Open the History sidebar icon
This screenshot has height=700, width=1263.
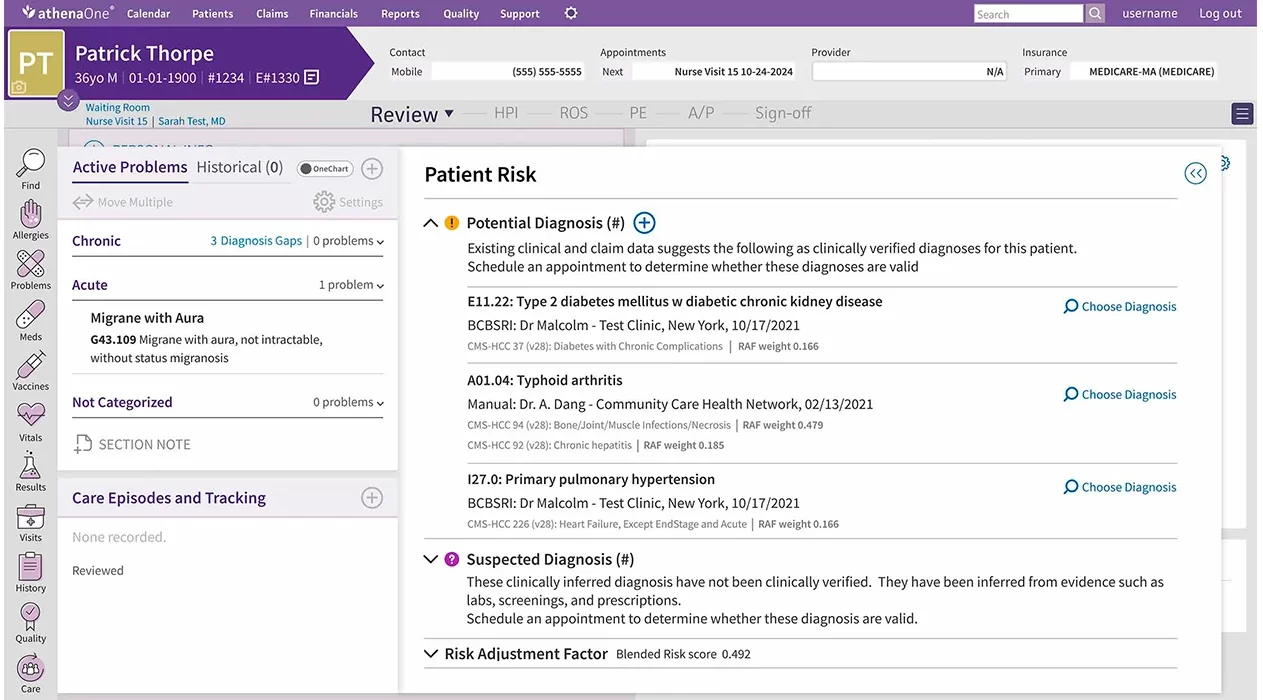pyautogui.click(x=30, y=565)
